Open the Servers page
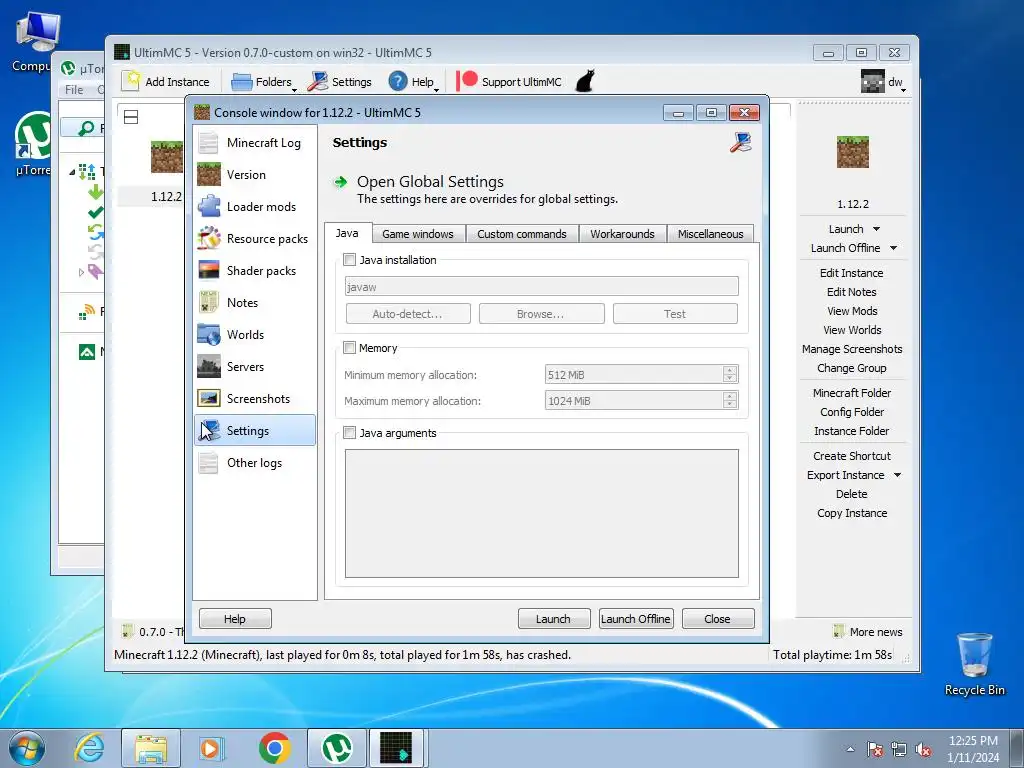 (x=255, y=366)
